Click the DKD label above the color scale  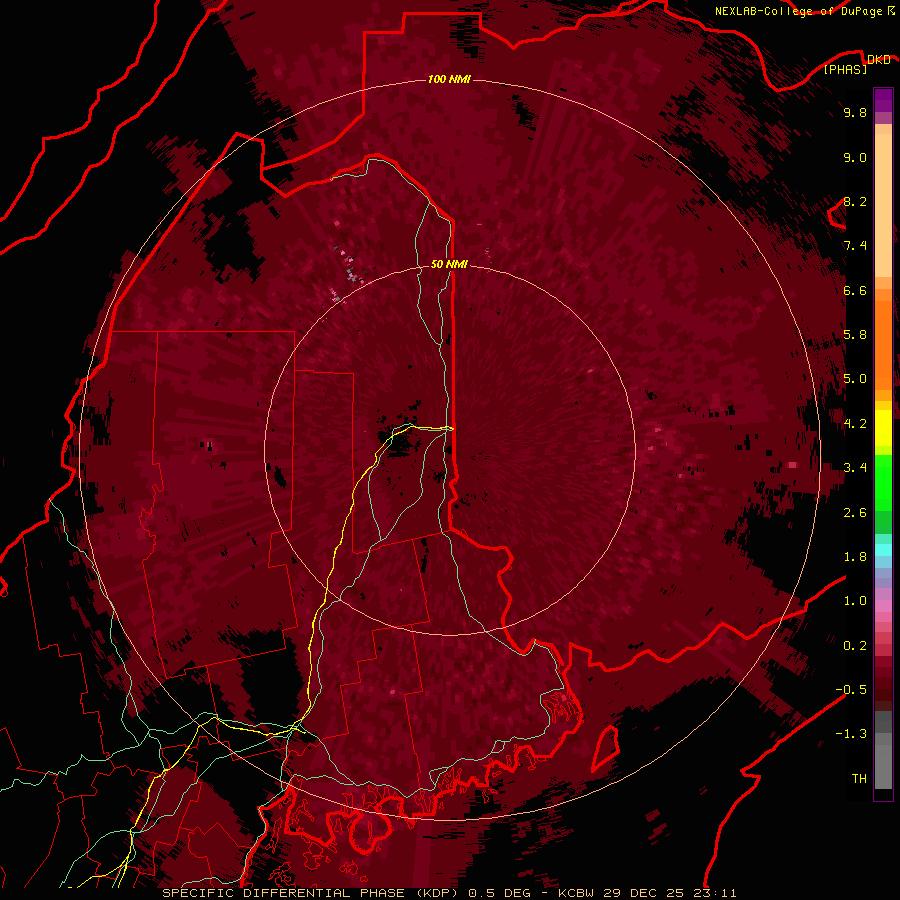(879, 60)
